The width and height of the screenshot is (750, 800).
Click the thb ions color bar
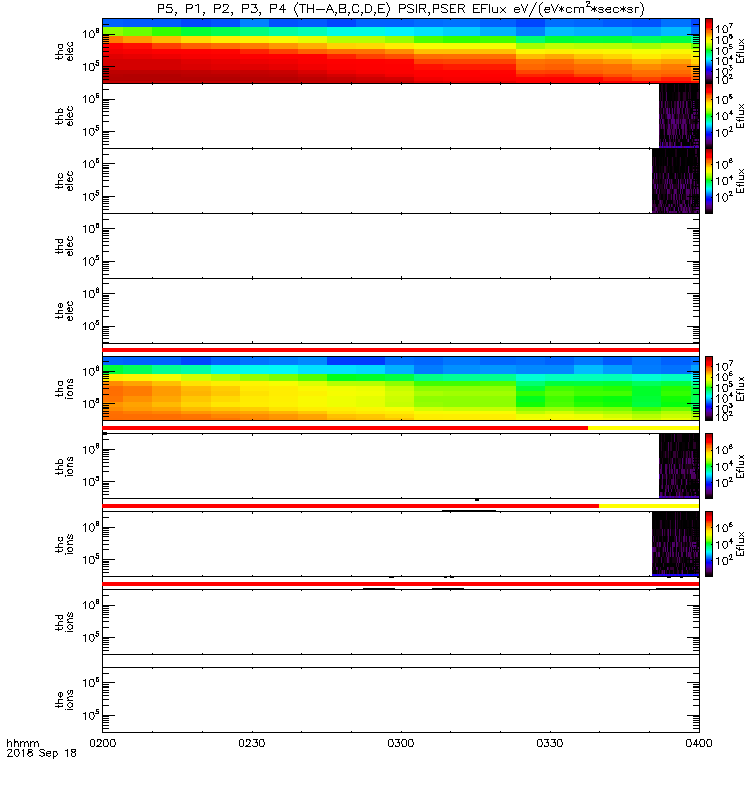709,466
